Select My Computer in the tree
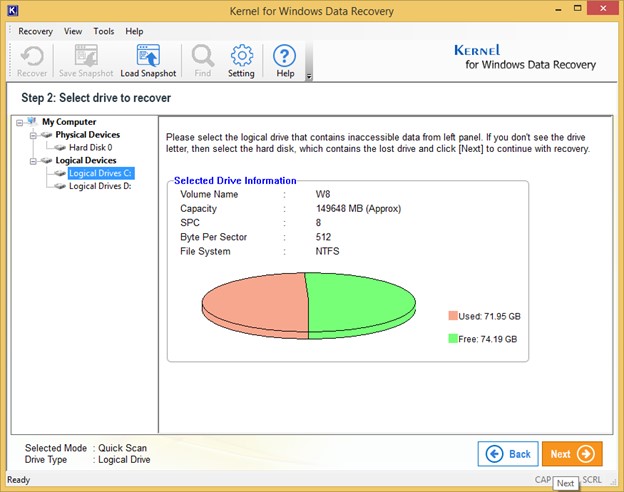 pyautogui.click(x=69, y=122)
